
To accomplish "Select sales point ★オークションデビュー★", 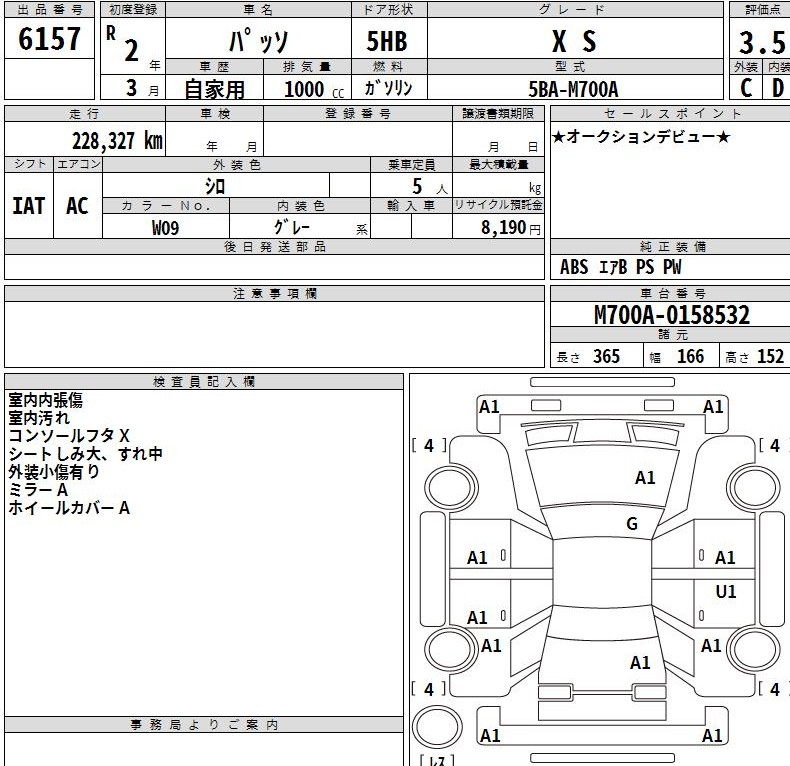I will (x=640, y=137).
